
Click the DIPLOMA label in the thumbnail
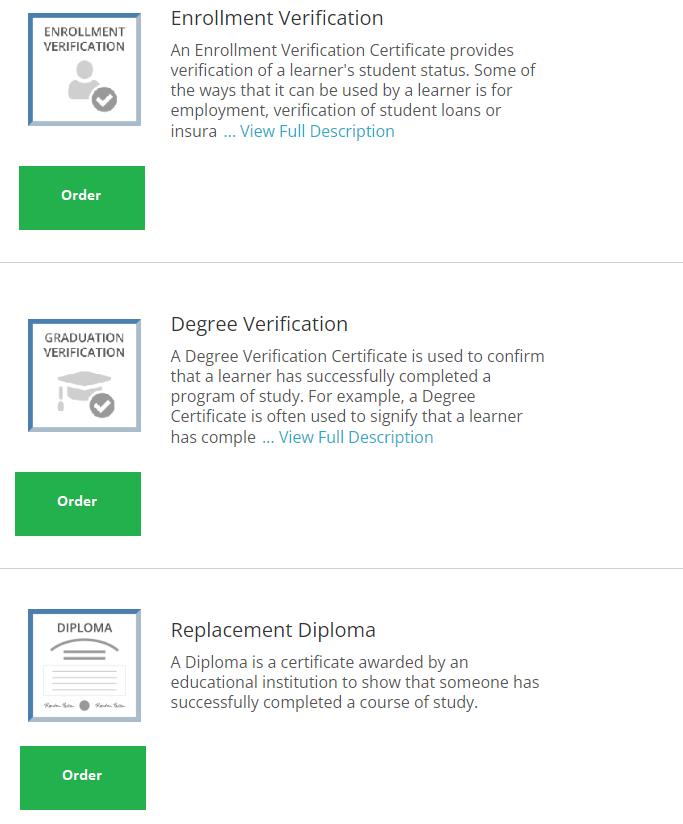pyautogui.click(x=84, y=627)
